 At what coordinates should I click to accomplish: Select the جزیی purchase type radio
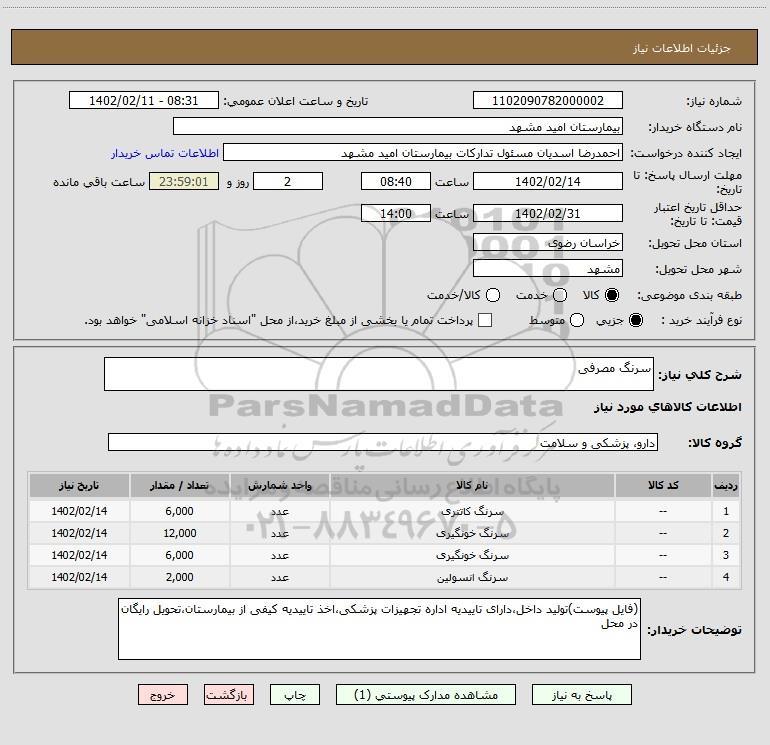[636, 320]
